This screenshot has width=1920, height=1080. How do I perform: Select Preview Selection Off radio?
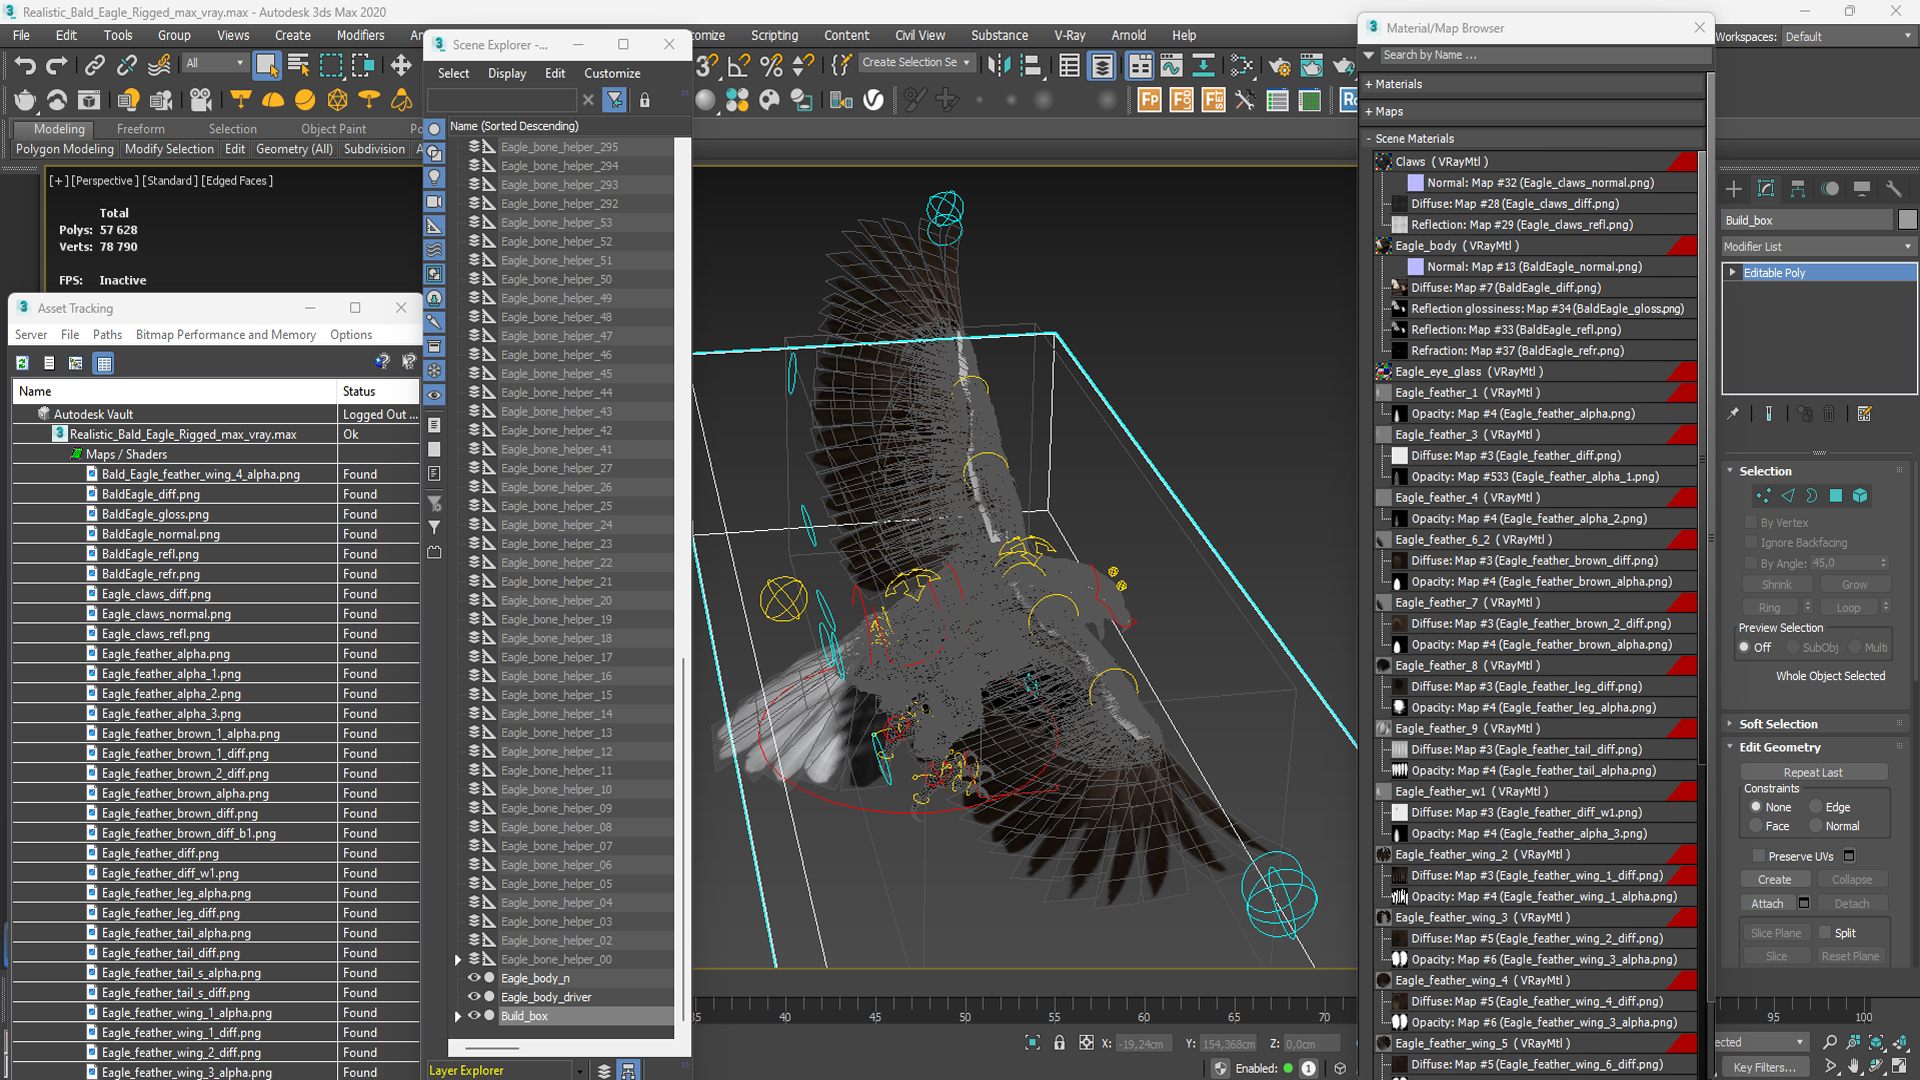pyautogui.click(x=1745, y=647)
